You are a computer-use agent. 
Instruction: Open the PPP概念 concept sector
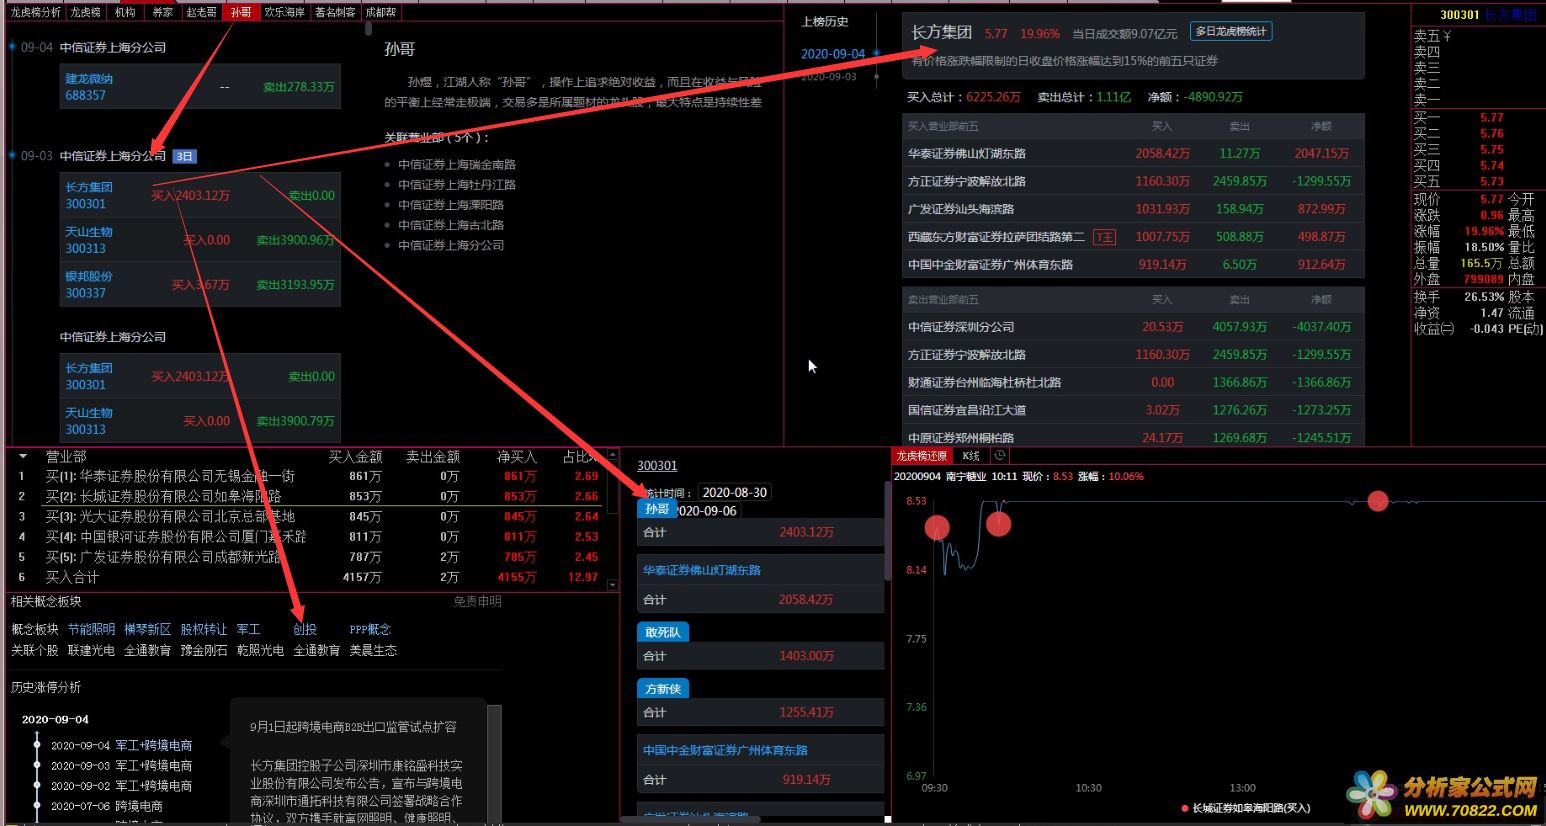370,629
